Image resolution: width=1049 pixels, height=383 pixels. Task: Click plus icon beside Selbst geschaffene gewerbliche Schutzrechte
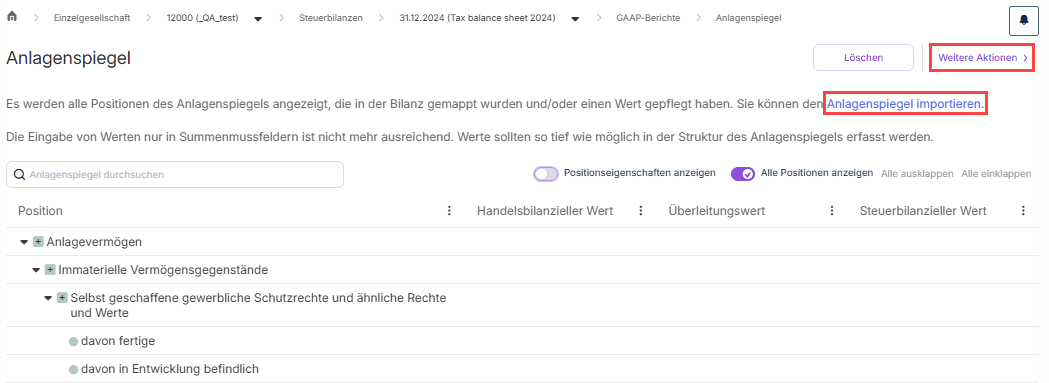(62, 298)
